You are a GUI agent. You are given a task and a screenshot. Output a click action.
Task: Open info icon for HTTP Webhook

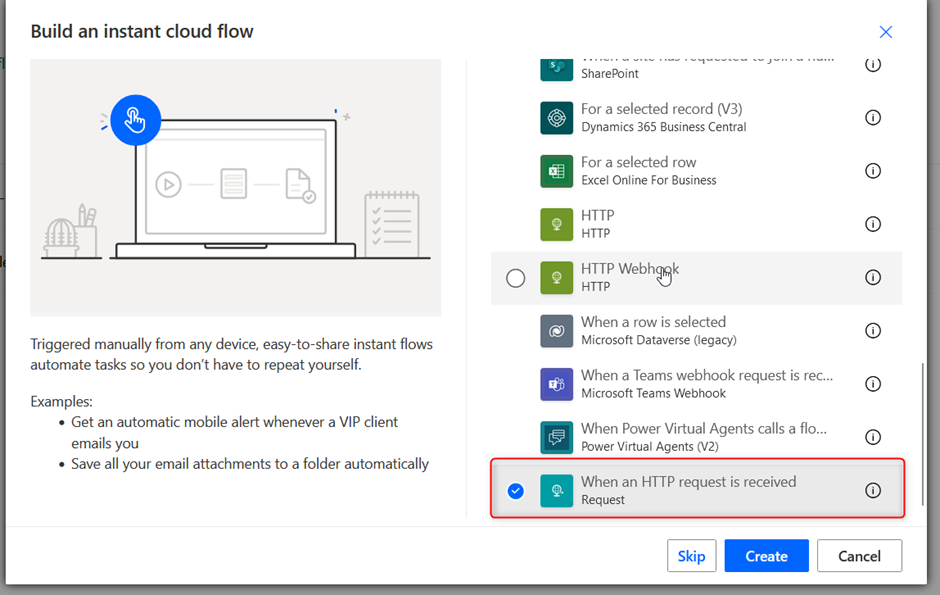coord(873,277)
